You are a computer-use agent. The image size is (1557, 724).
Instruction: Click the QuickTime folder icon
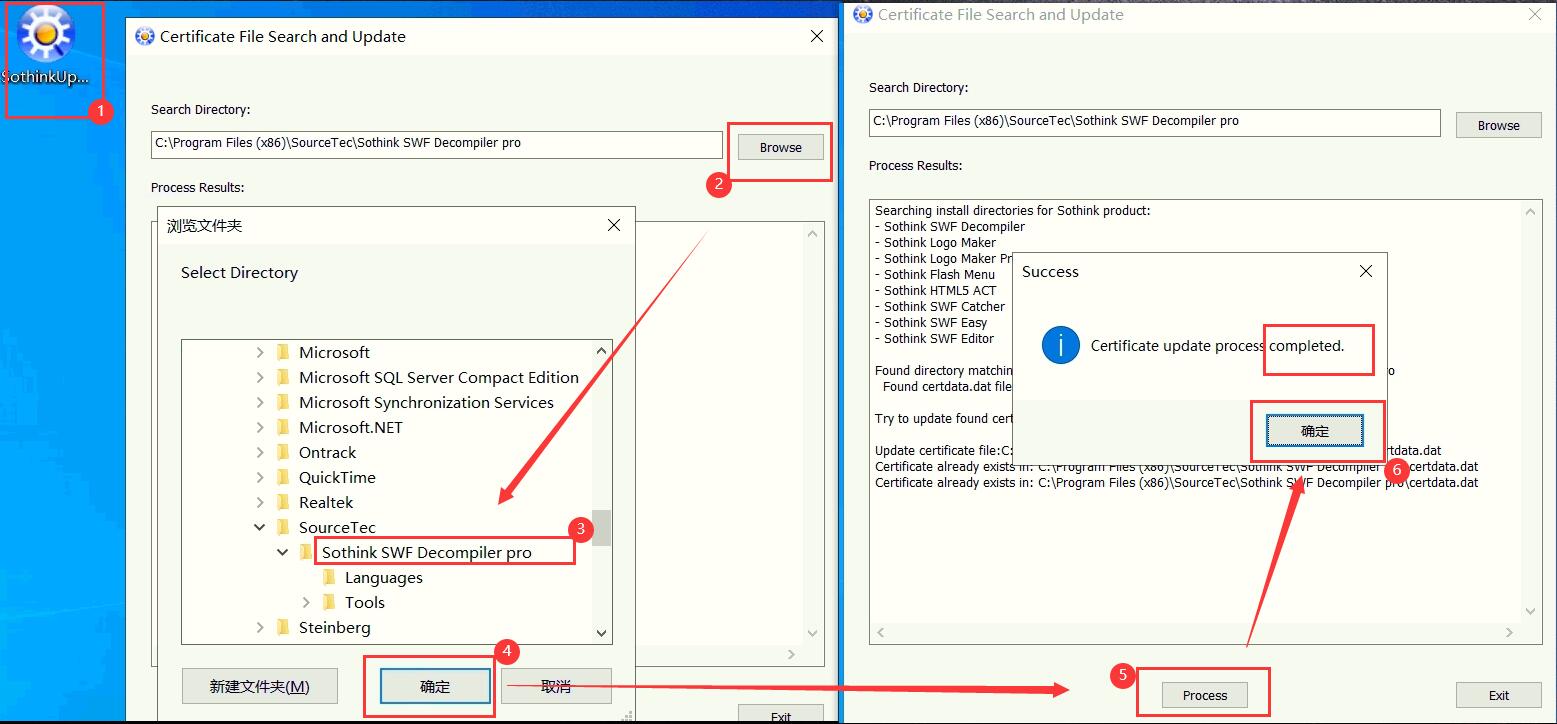(283, 477)
